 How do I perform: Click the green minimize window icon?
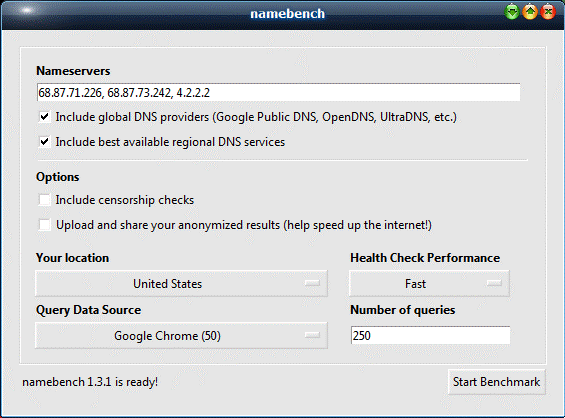[512, 12]
